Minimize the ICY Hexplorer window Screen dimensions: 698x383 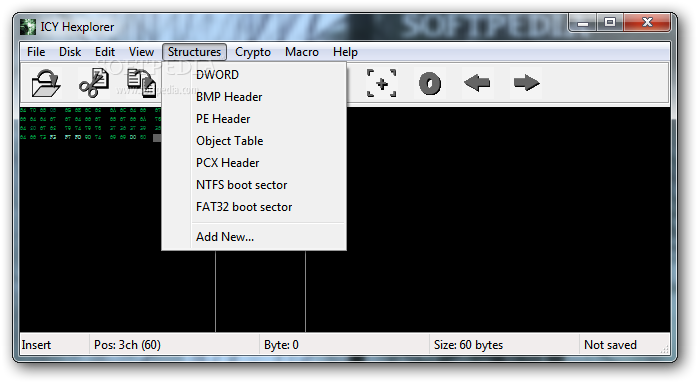[x=584, y=23]
